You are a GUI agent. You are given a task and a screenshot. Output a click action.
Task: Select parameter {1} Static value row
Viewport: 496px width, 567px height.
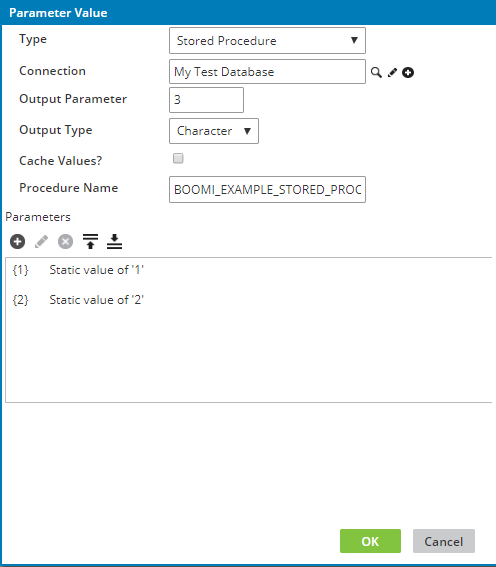click(x=249, y=270)
